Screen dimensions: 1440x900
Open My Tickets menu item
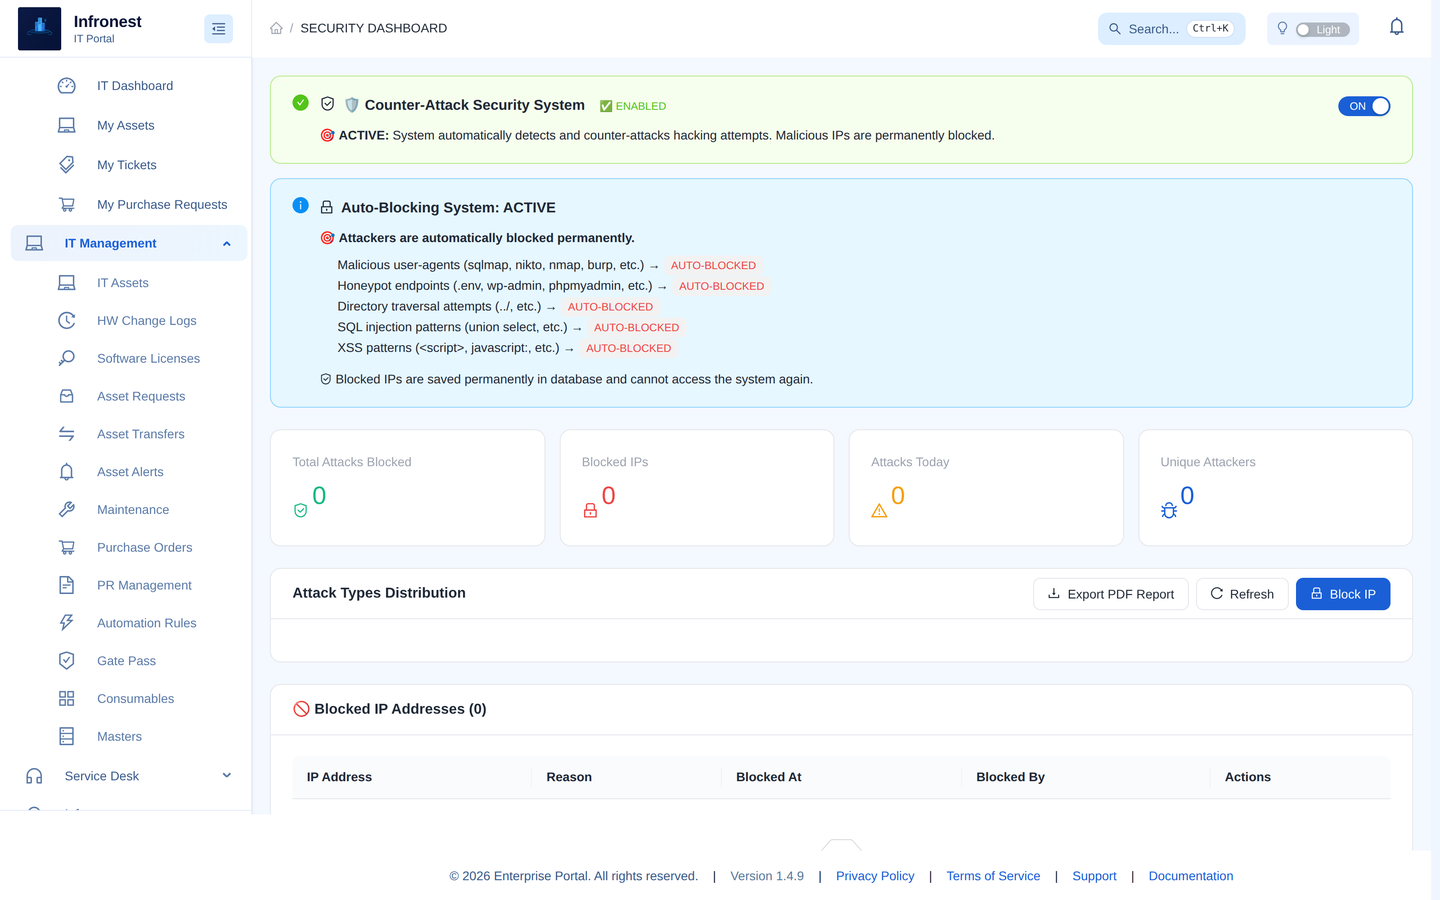(x=127, y=165)
